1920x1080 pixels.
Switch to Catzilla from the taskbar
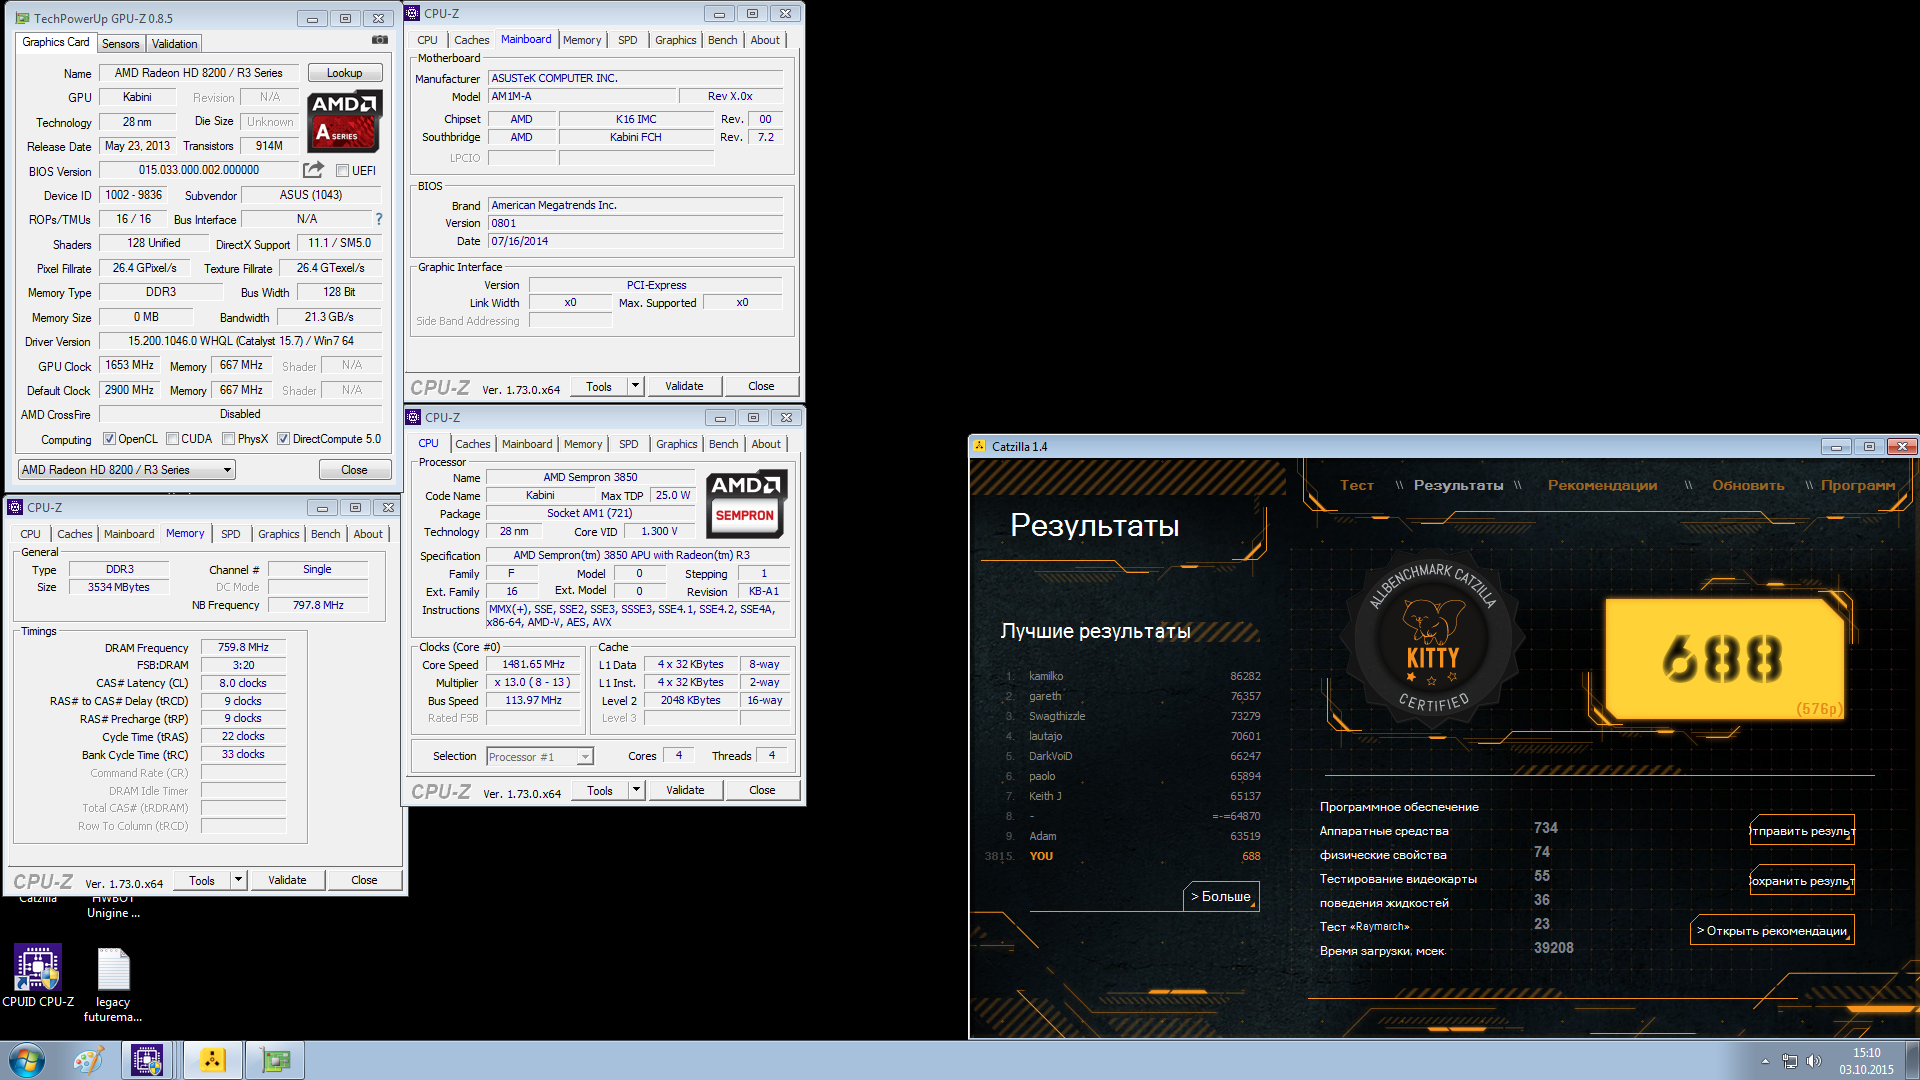pos(212,1060)
